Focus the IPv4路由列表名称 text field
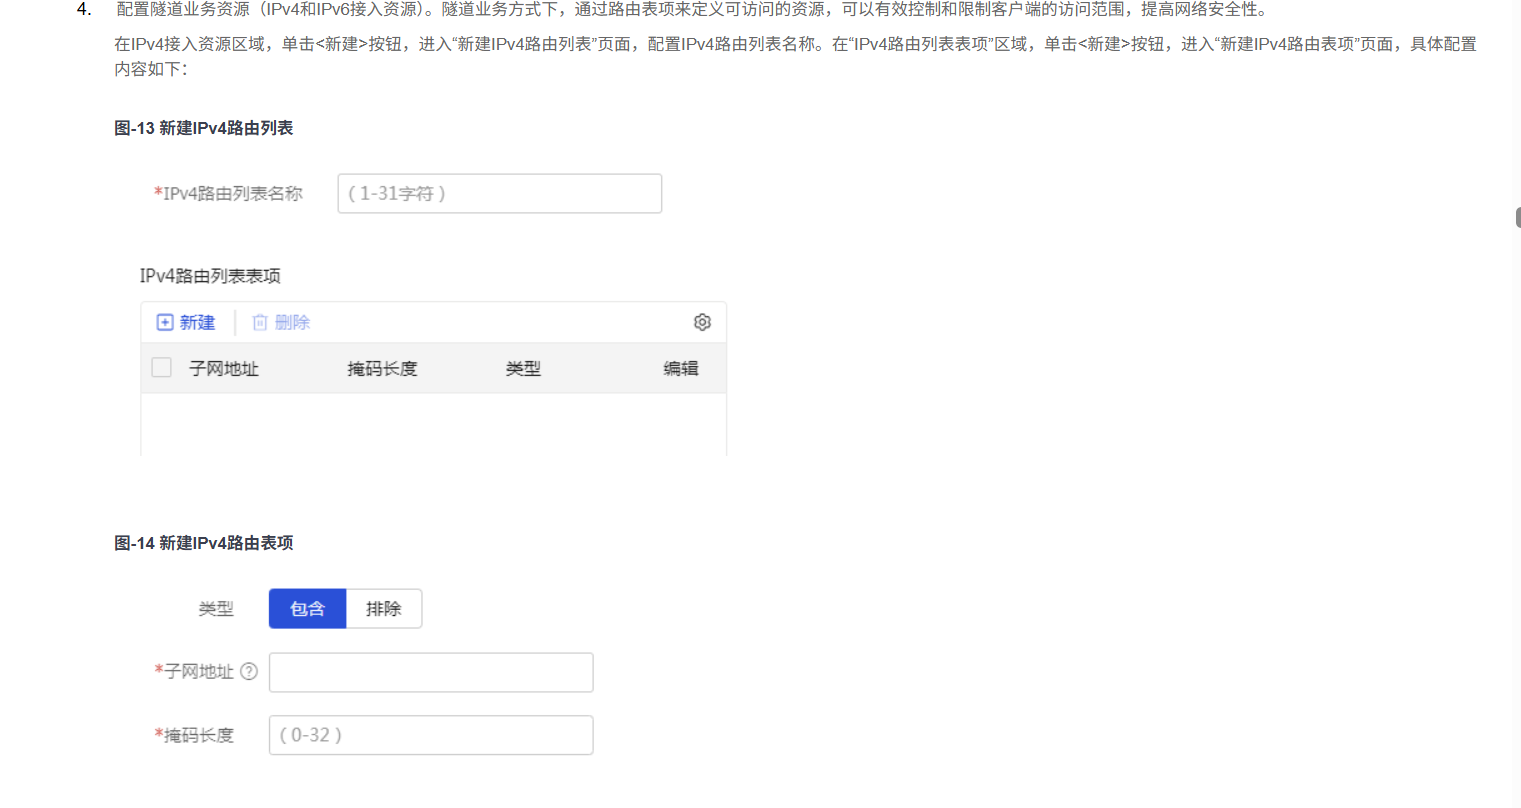Screen dimensions: 1521x808 point(499,194)
